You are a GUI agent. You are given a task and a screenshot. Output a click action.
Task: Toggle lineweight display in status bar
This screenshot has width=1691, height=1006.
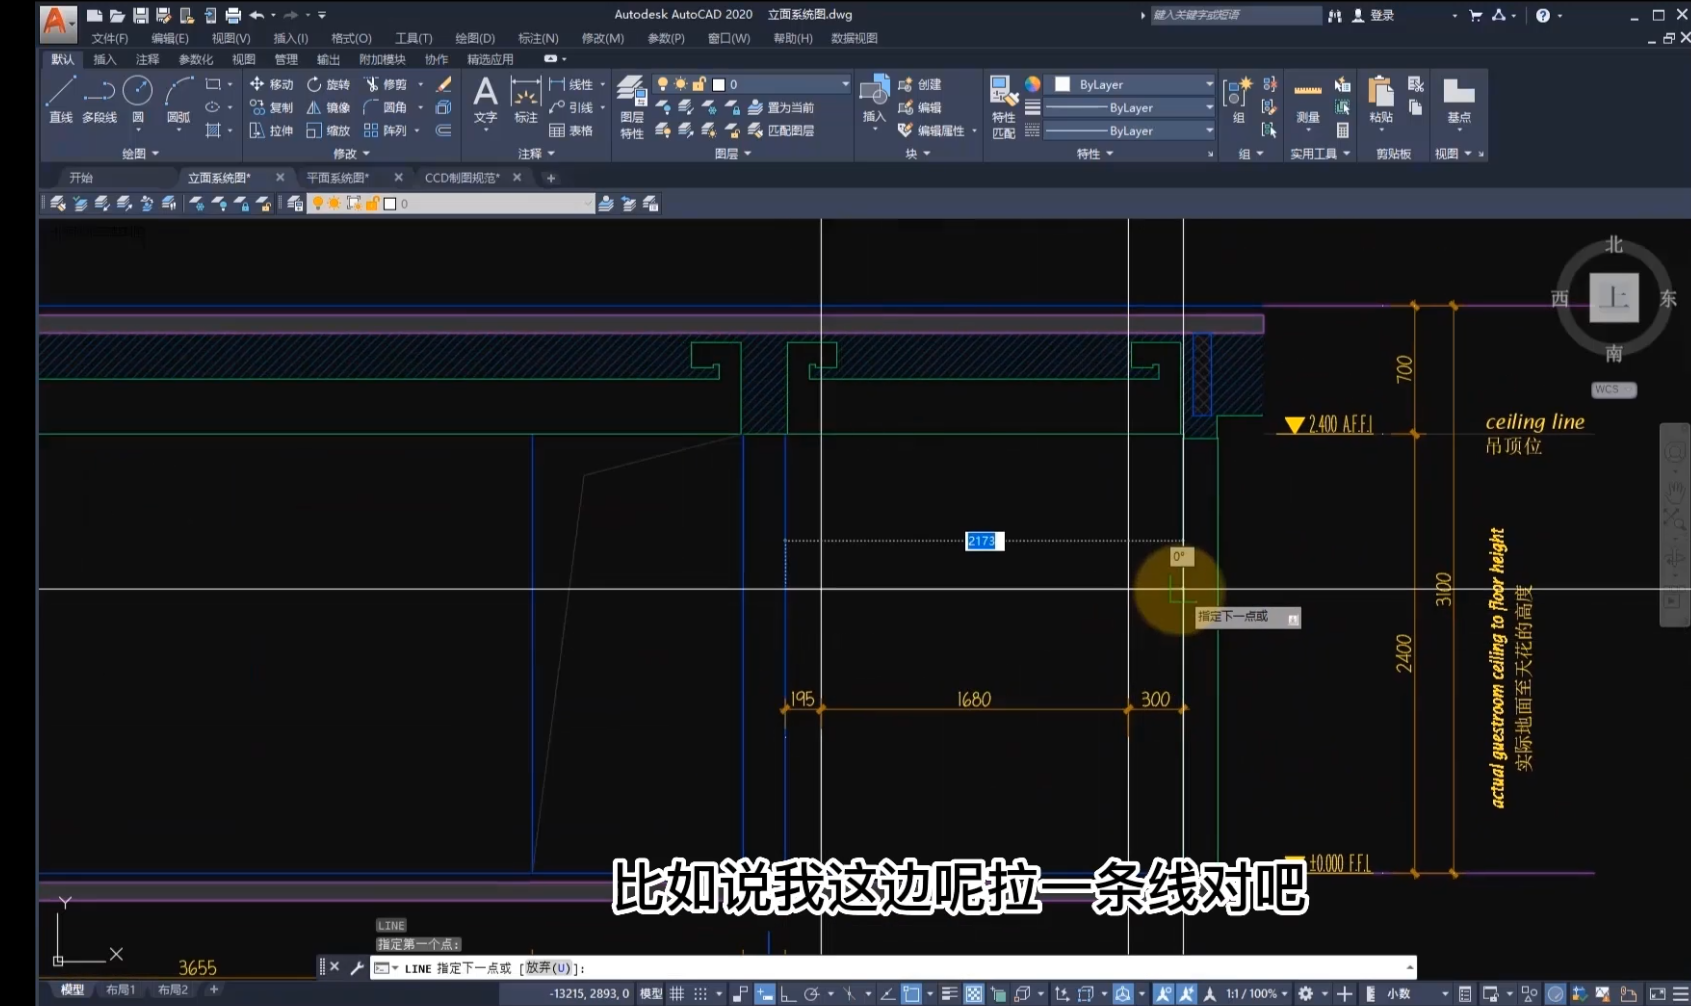(949, 994)
